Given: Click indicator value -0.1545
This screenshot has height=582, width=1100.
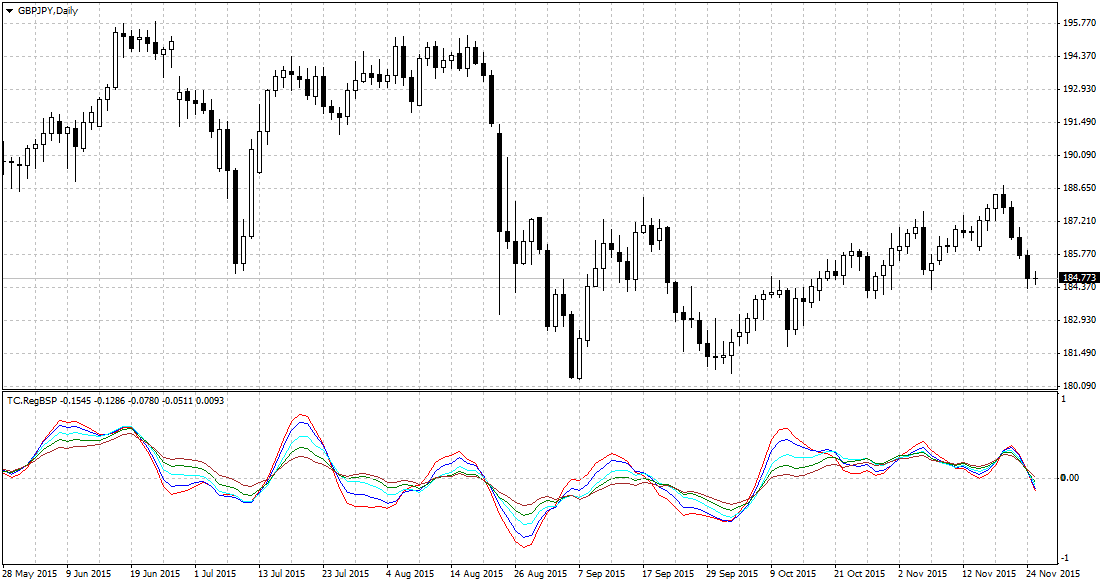Looking at the screenshot, I should coord(76,400).
